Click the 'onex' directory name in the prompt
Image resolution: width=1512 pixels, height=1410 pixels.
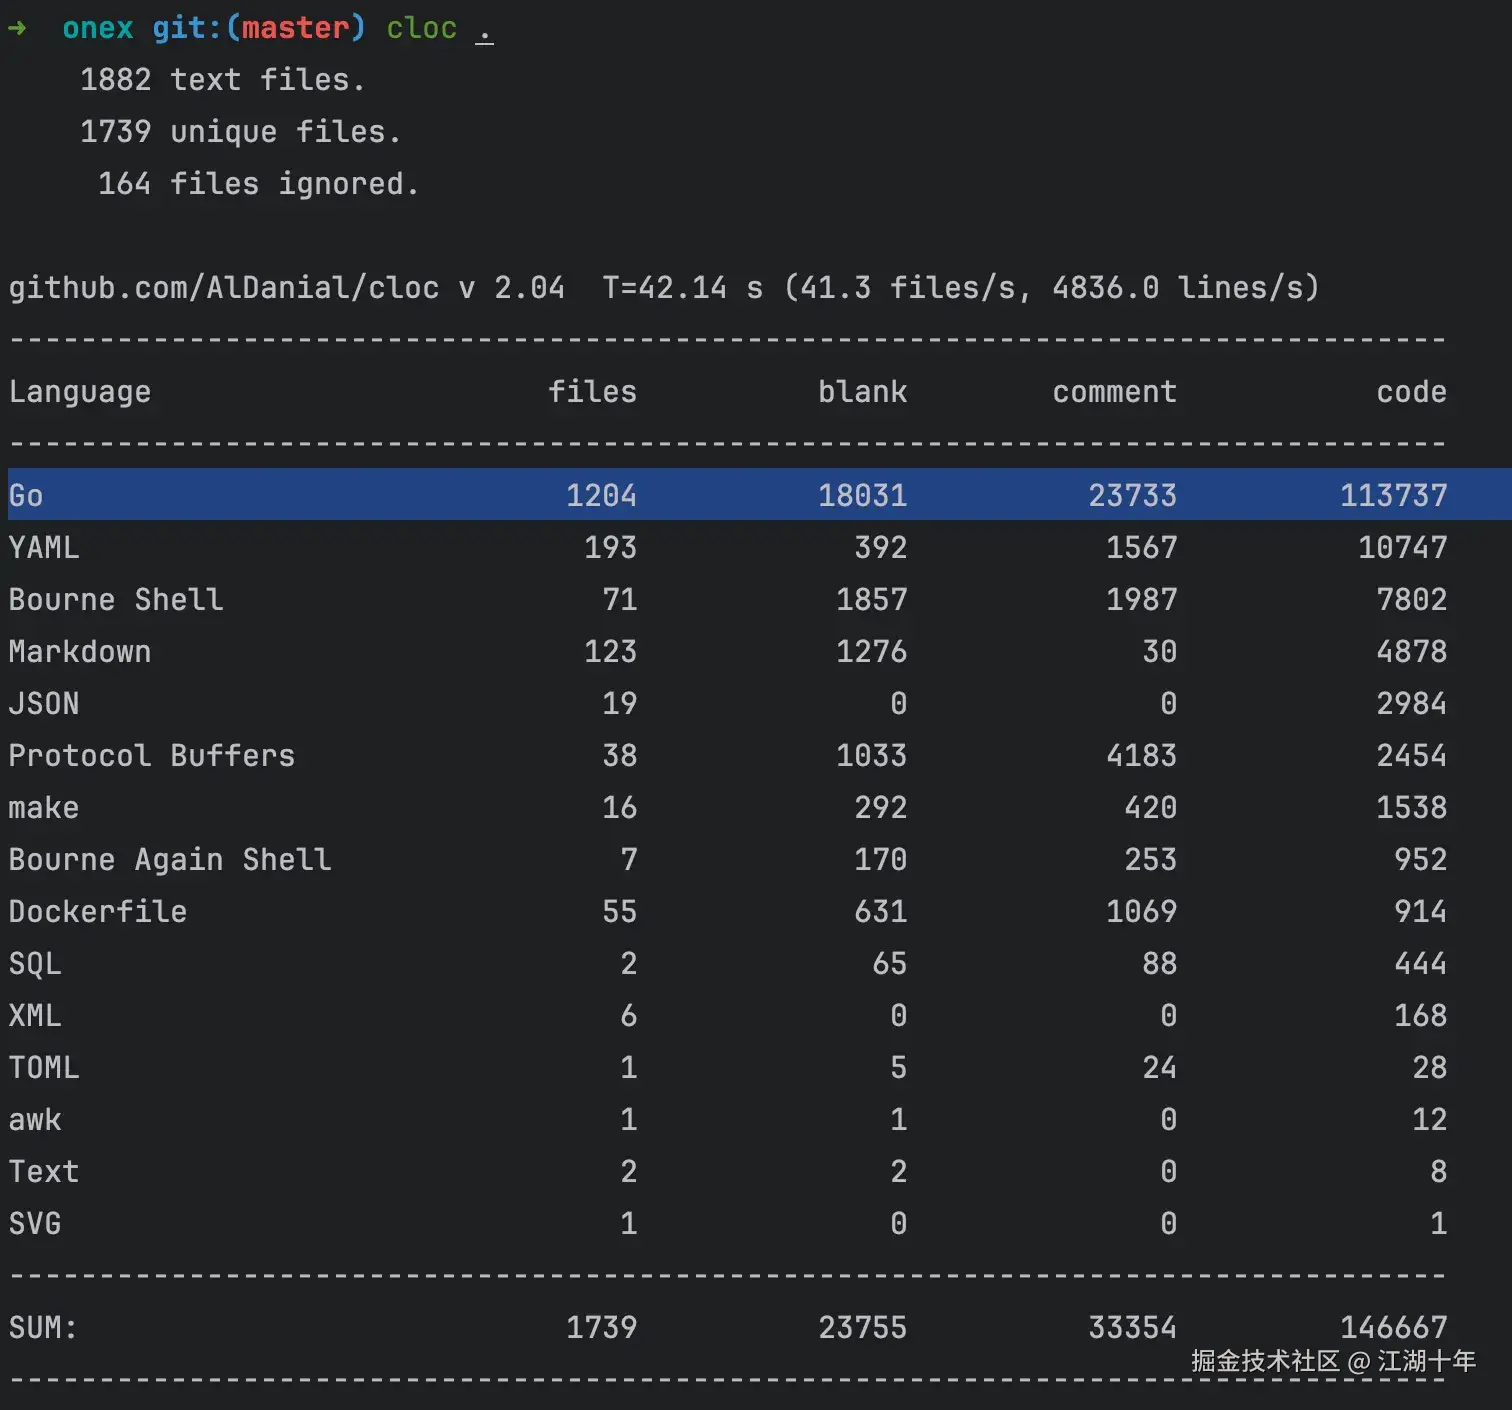(97, 28)
